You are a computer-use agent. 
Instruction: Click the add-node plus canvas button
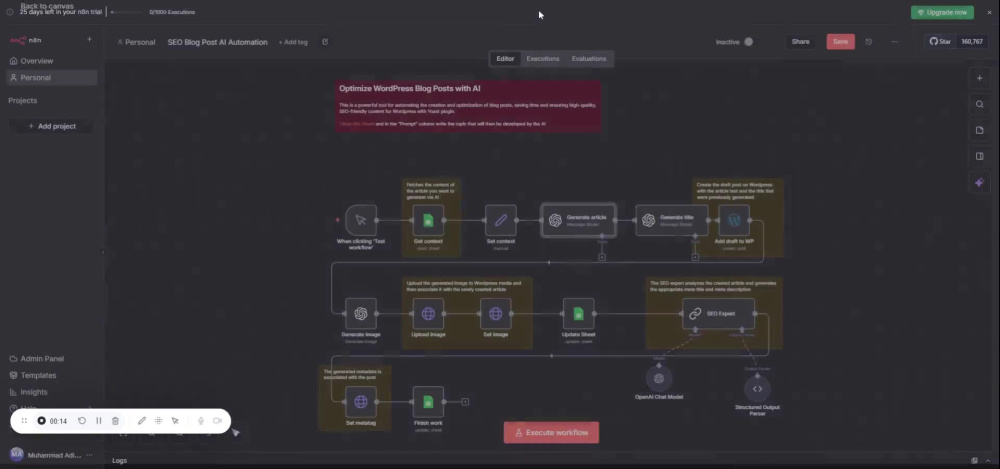(x=980, y=78)
